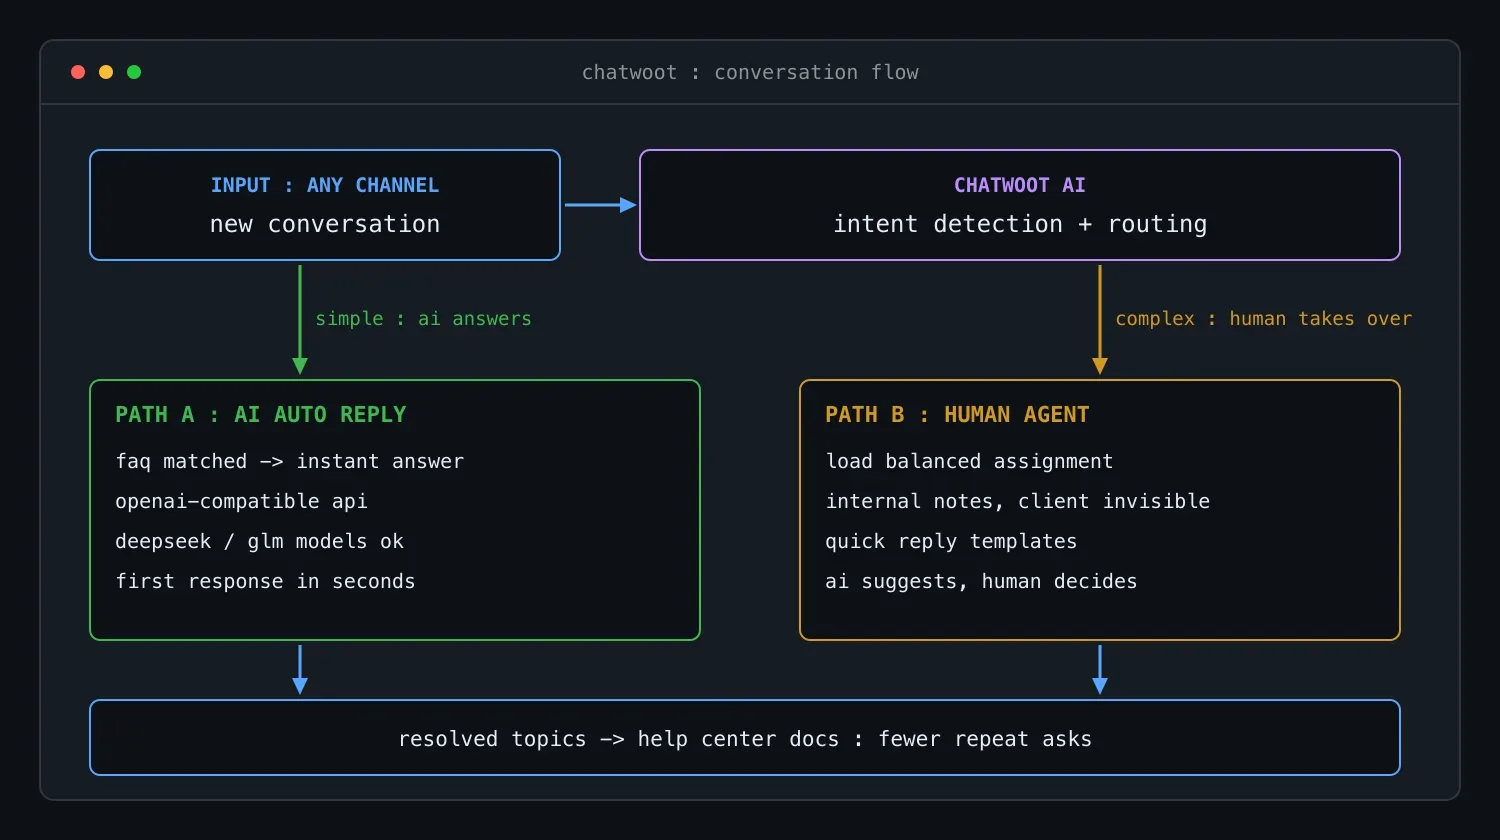This screenshot has width=1500, height=840.
Task: Click "ai suggests, human decides" line
Action: (x=981, y=581)
